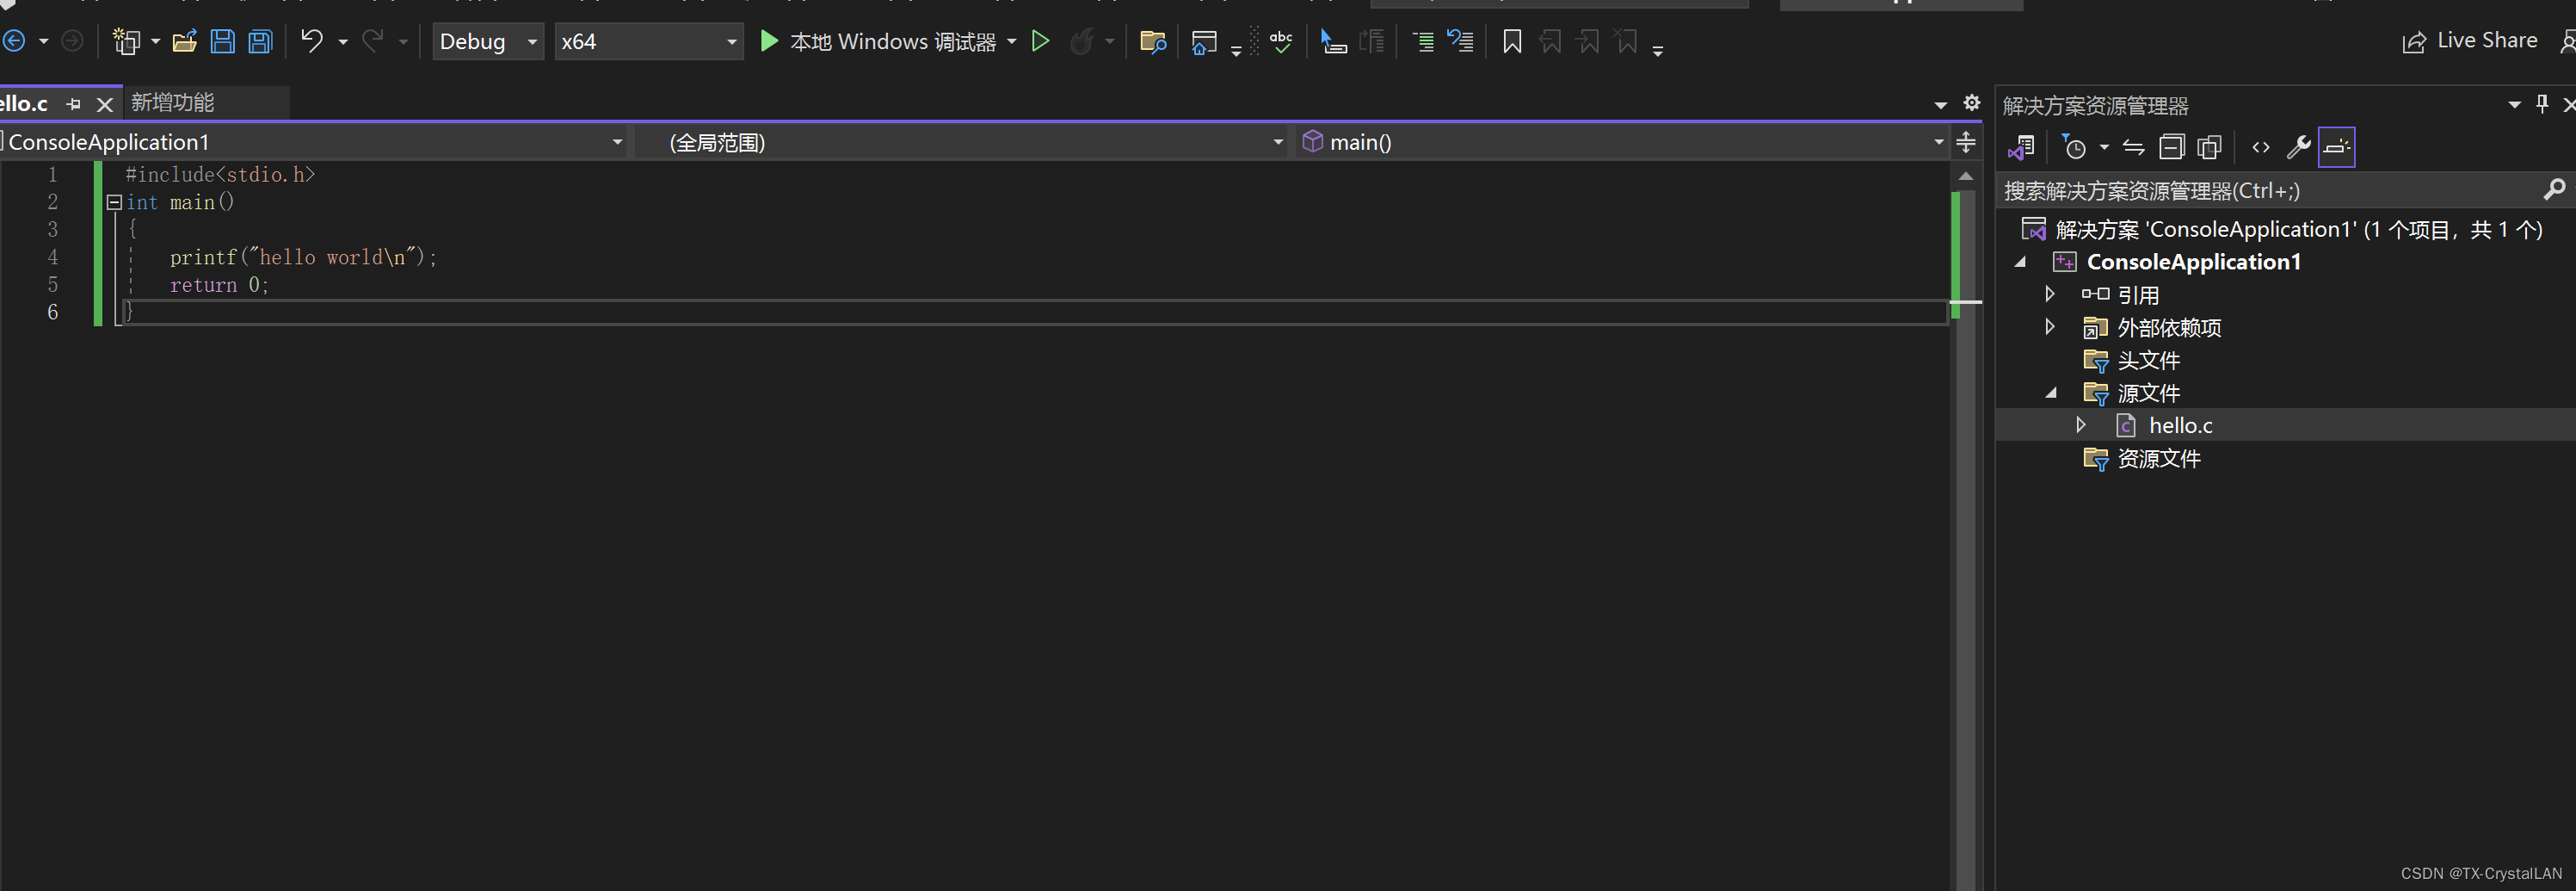2576x891 pixels.
Task: Click the Save All icon
Action: click(x=259, y=41)
